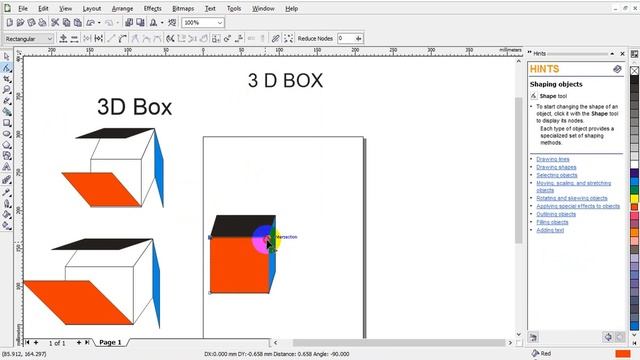Click the Reduce Nodes value field

(345, 38)
